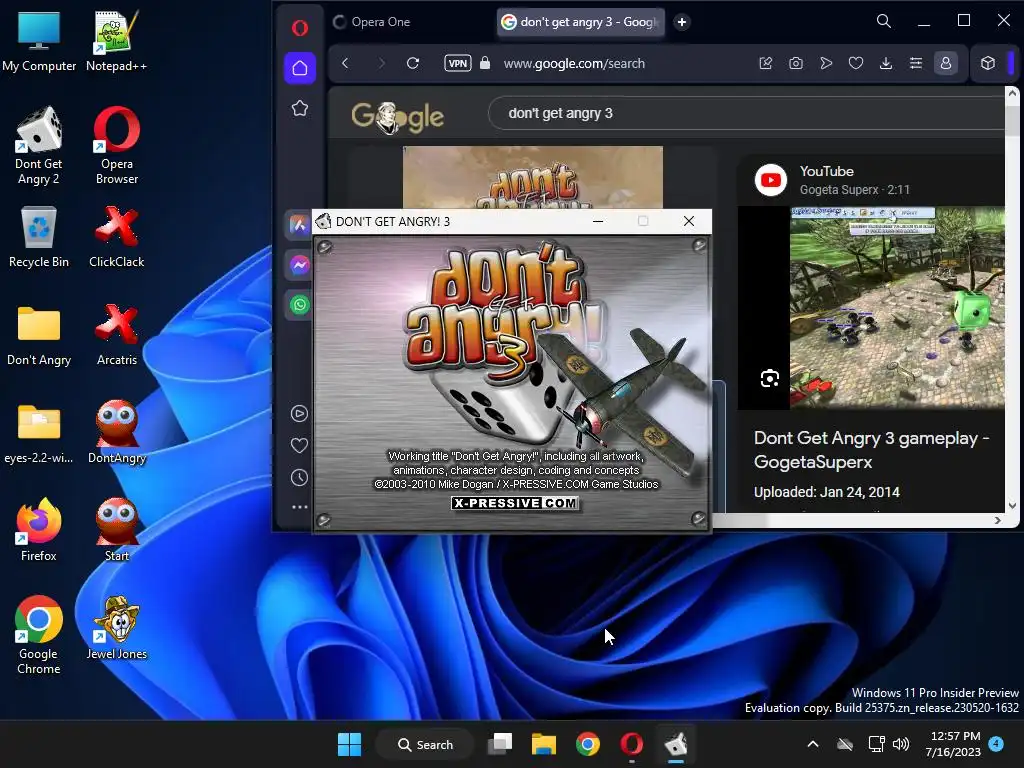The height and width of the screenshot is (768, 1024).
Task: Open the Don't Angry folder
Action: coord(39,334)
